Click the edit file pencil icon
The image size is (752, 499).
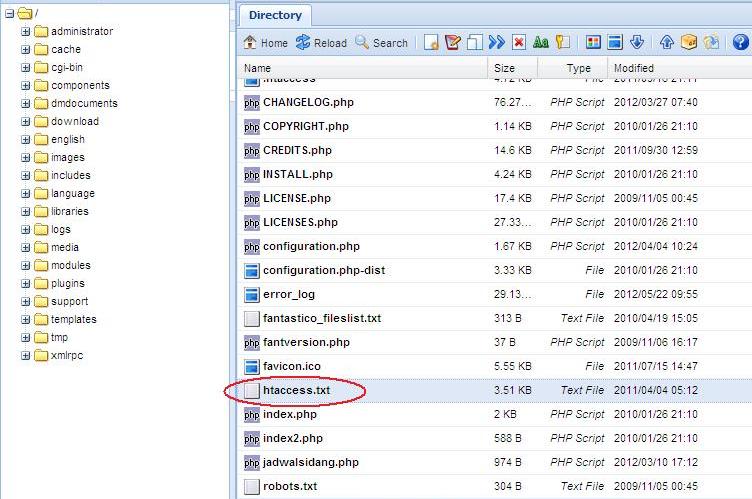pyautogui.click(x=453, y=43)
